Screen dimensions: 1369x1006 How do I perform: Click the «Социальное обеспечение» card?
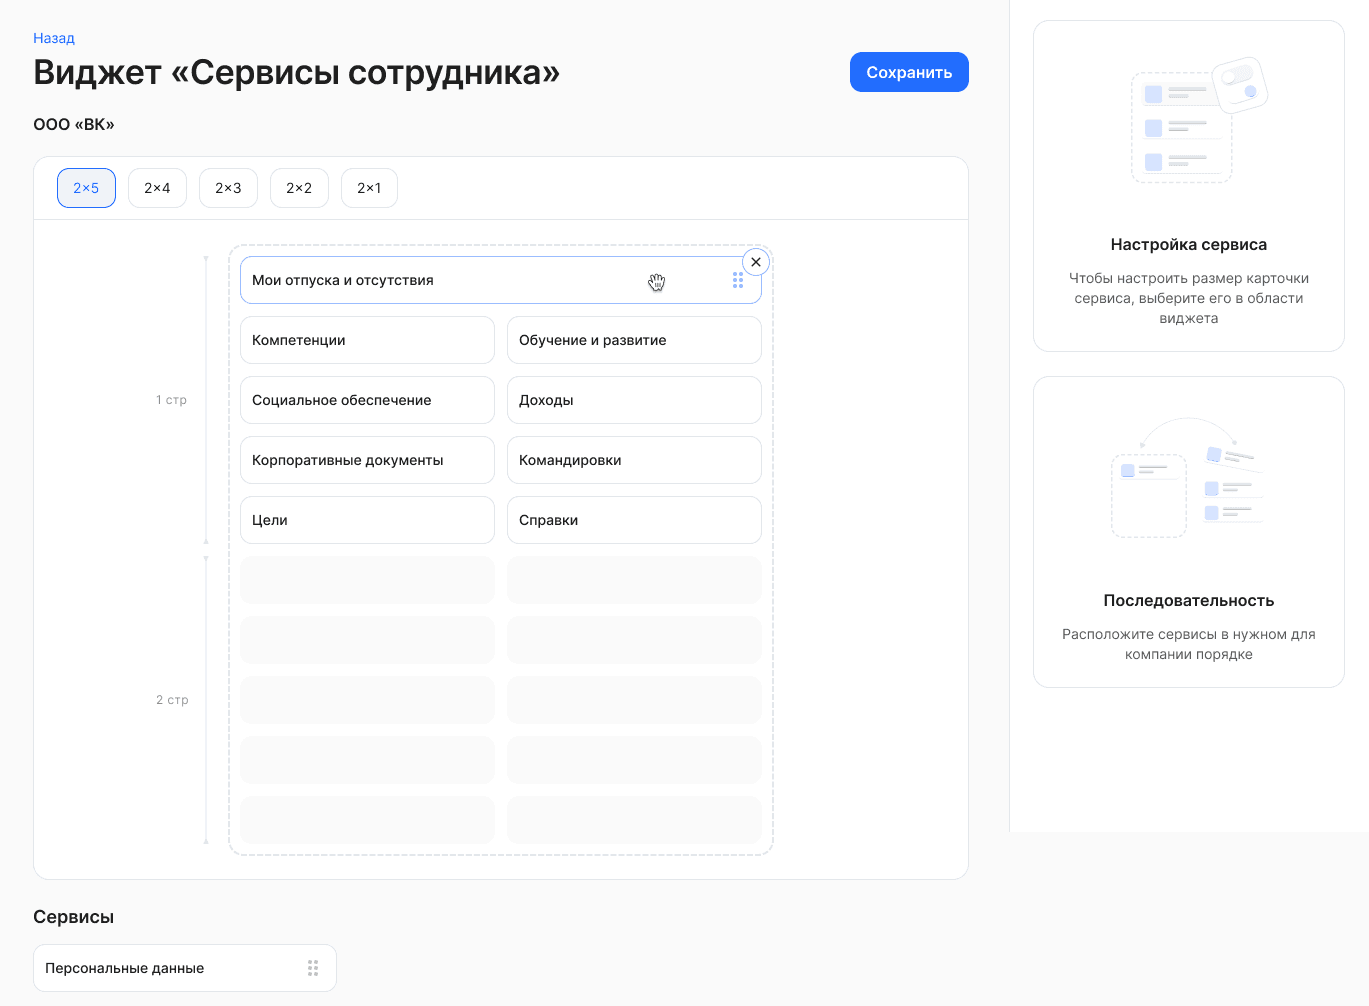367,400
